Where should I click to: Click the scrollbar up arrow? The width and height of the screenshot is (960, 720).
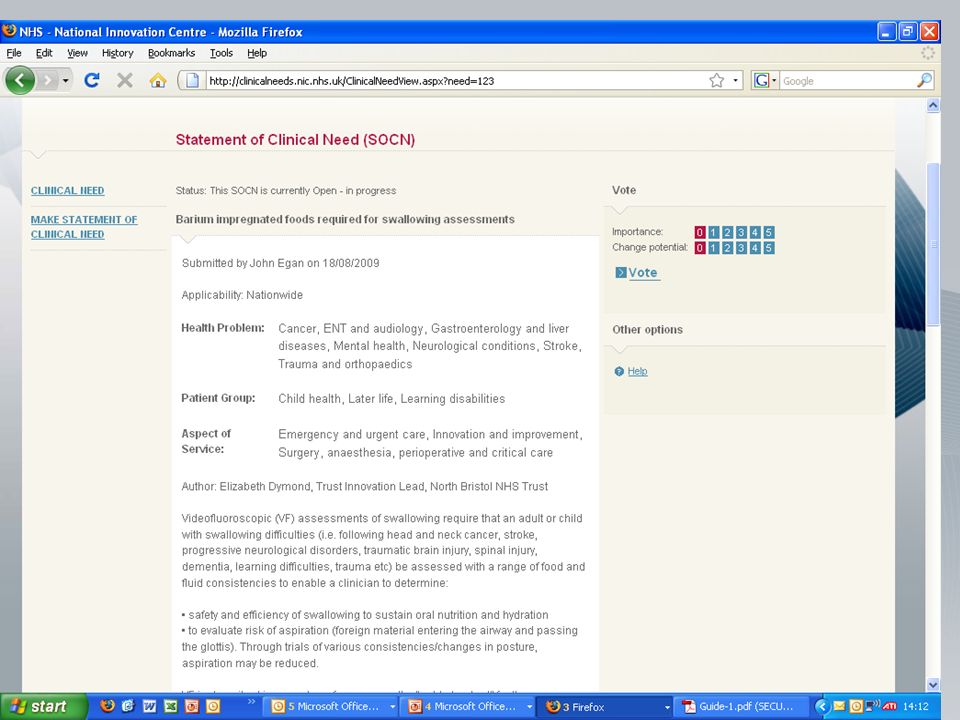[x=933, y=105]
